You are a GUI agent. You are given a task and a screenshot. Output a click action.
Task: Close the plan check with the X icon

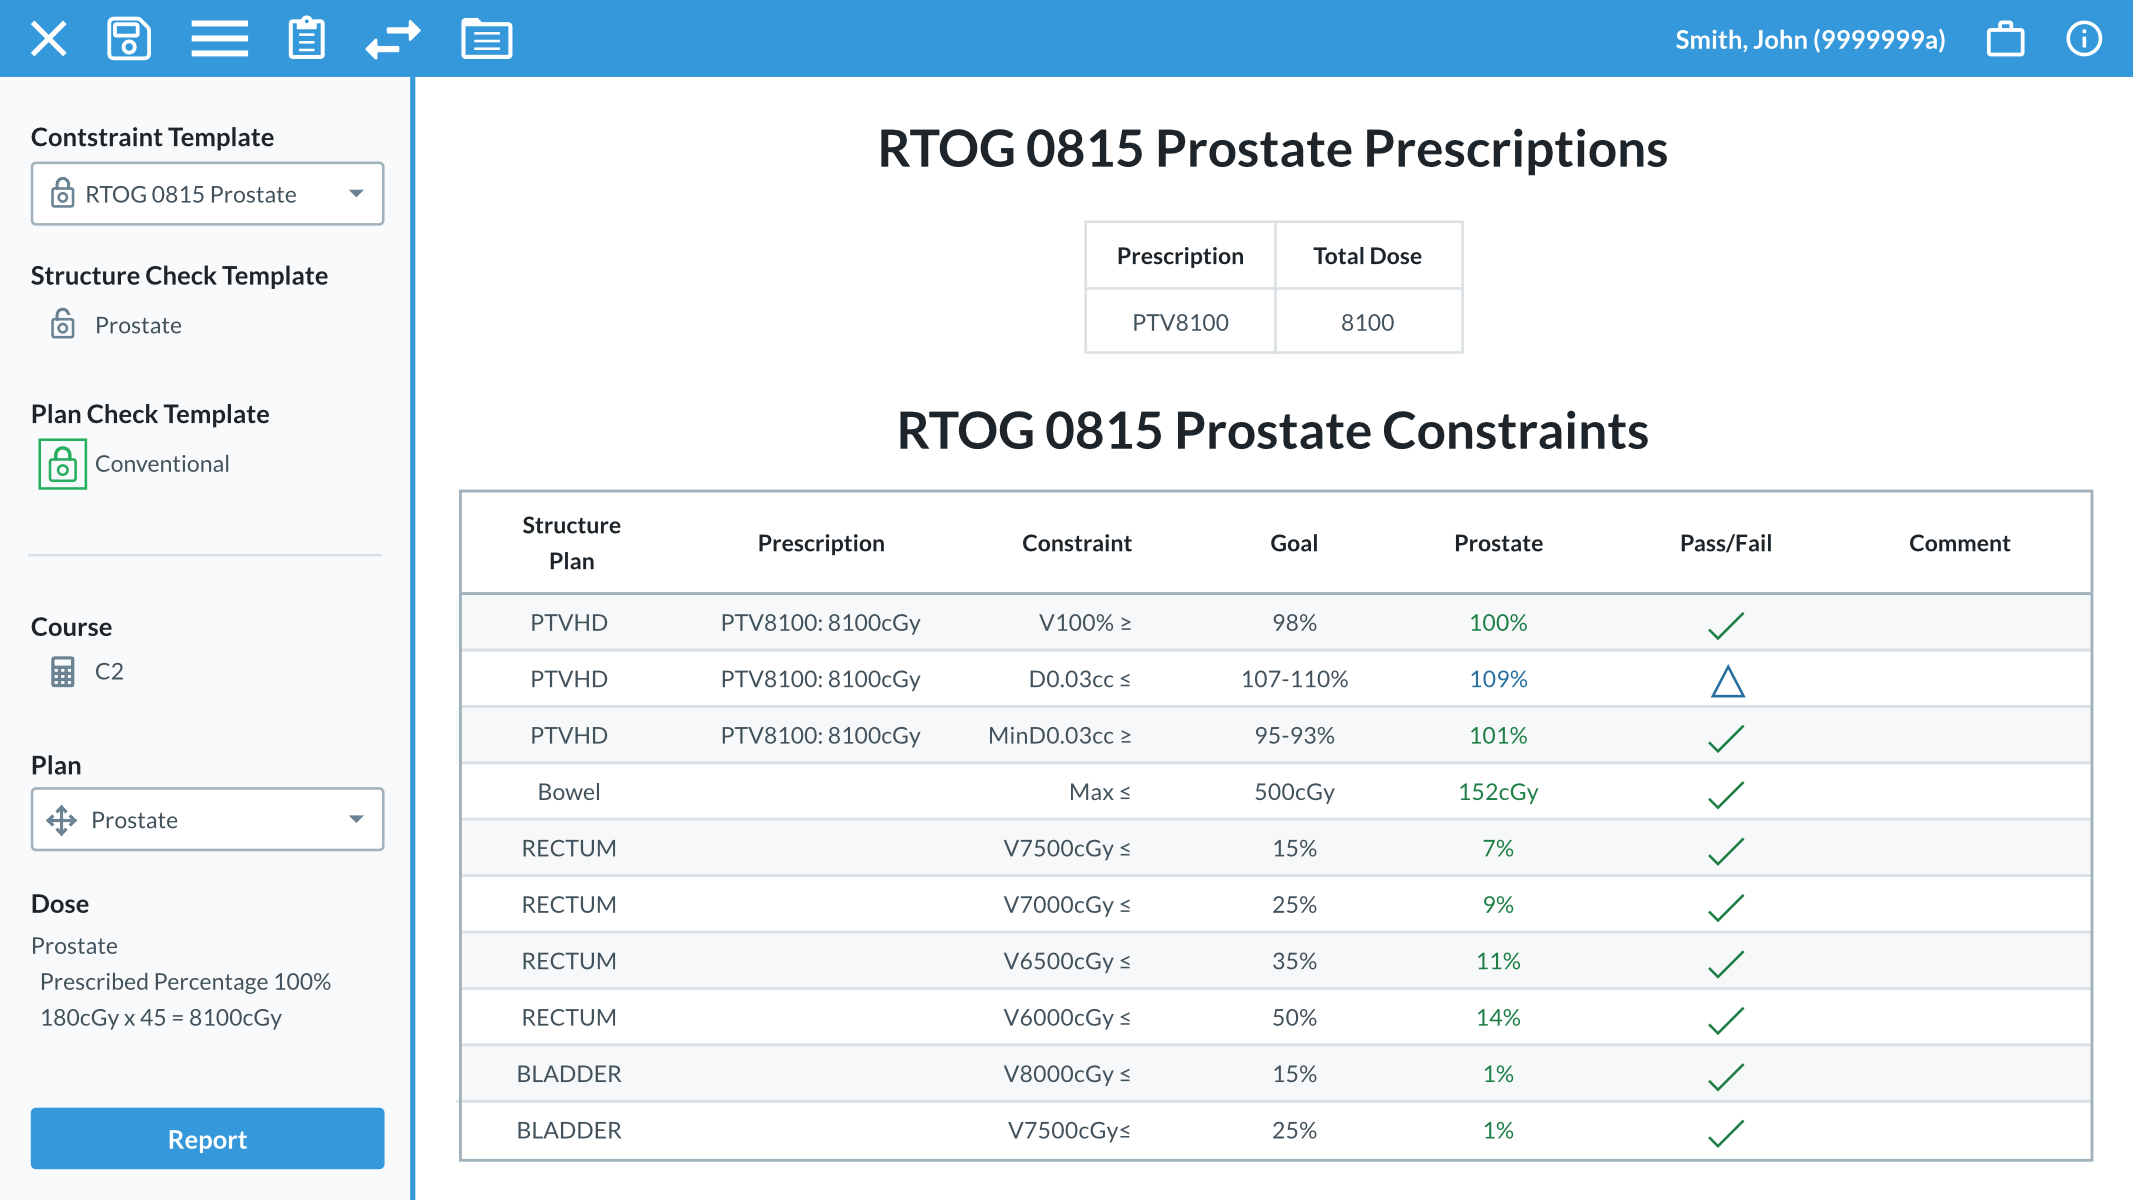tap(48, 39)
